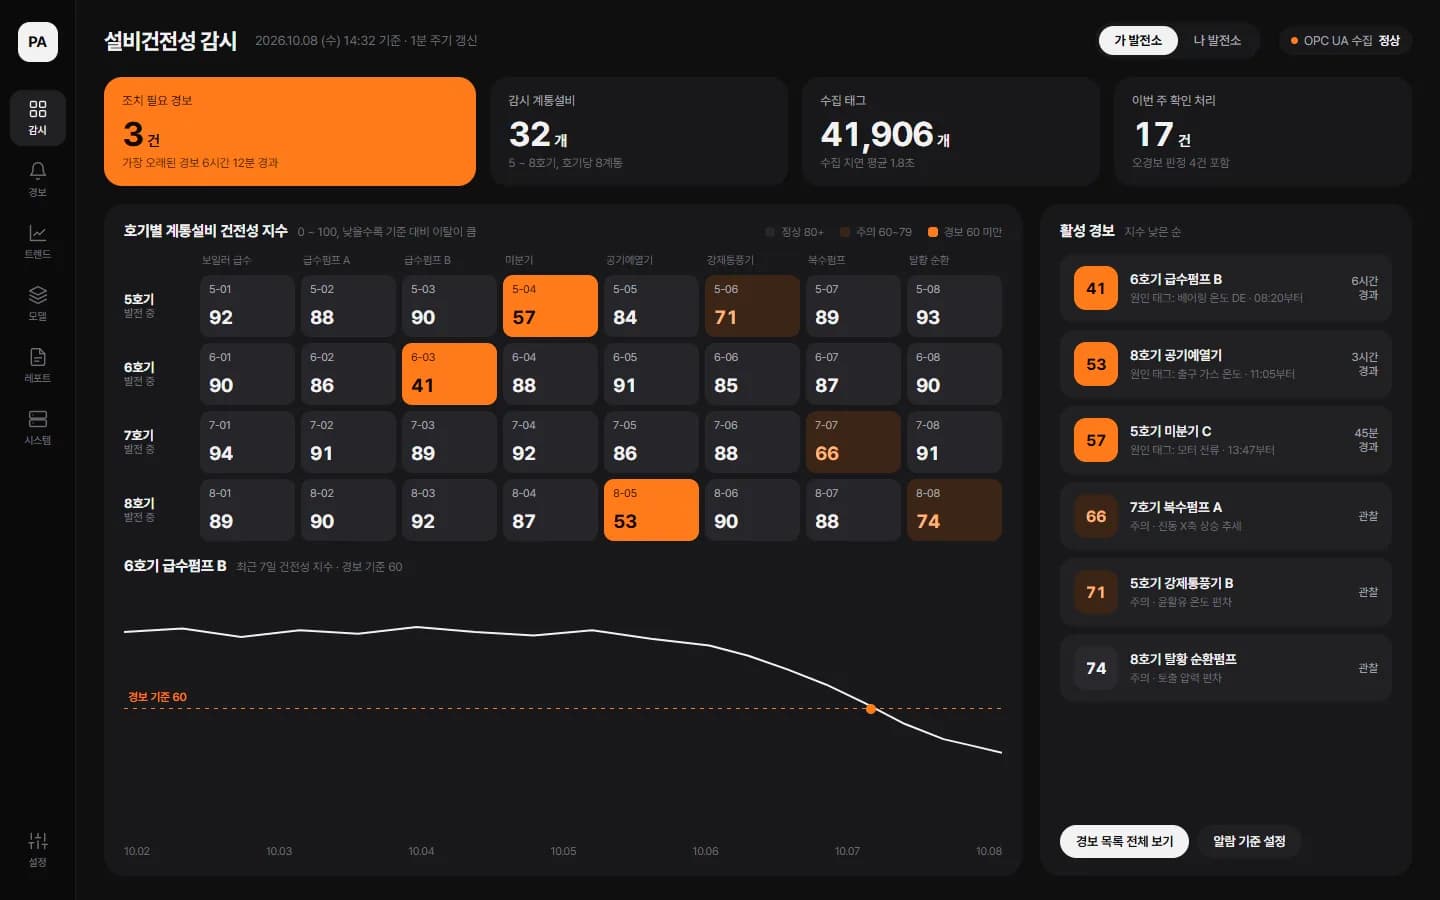The height and width of the screenshot is (900, 1440).
Task: Open the 경보 bell icon in sidebar
Action: 38,179
